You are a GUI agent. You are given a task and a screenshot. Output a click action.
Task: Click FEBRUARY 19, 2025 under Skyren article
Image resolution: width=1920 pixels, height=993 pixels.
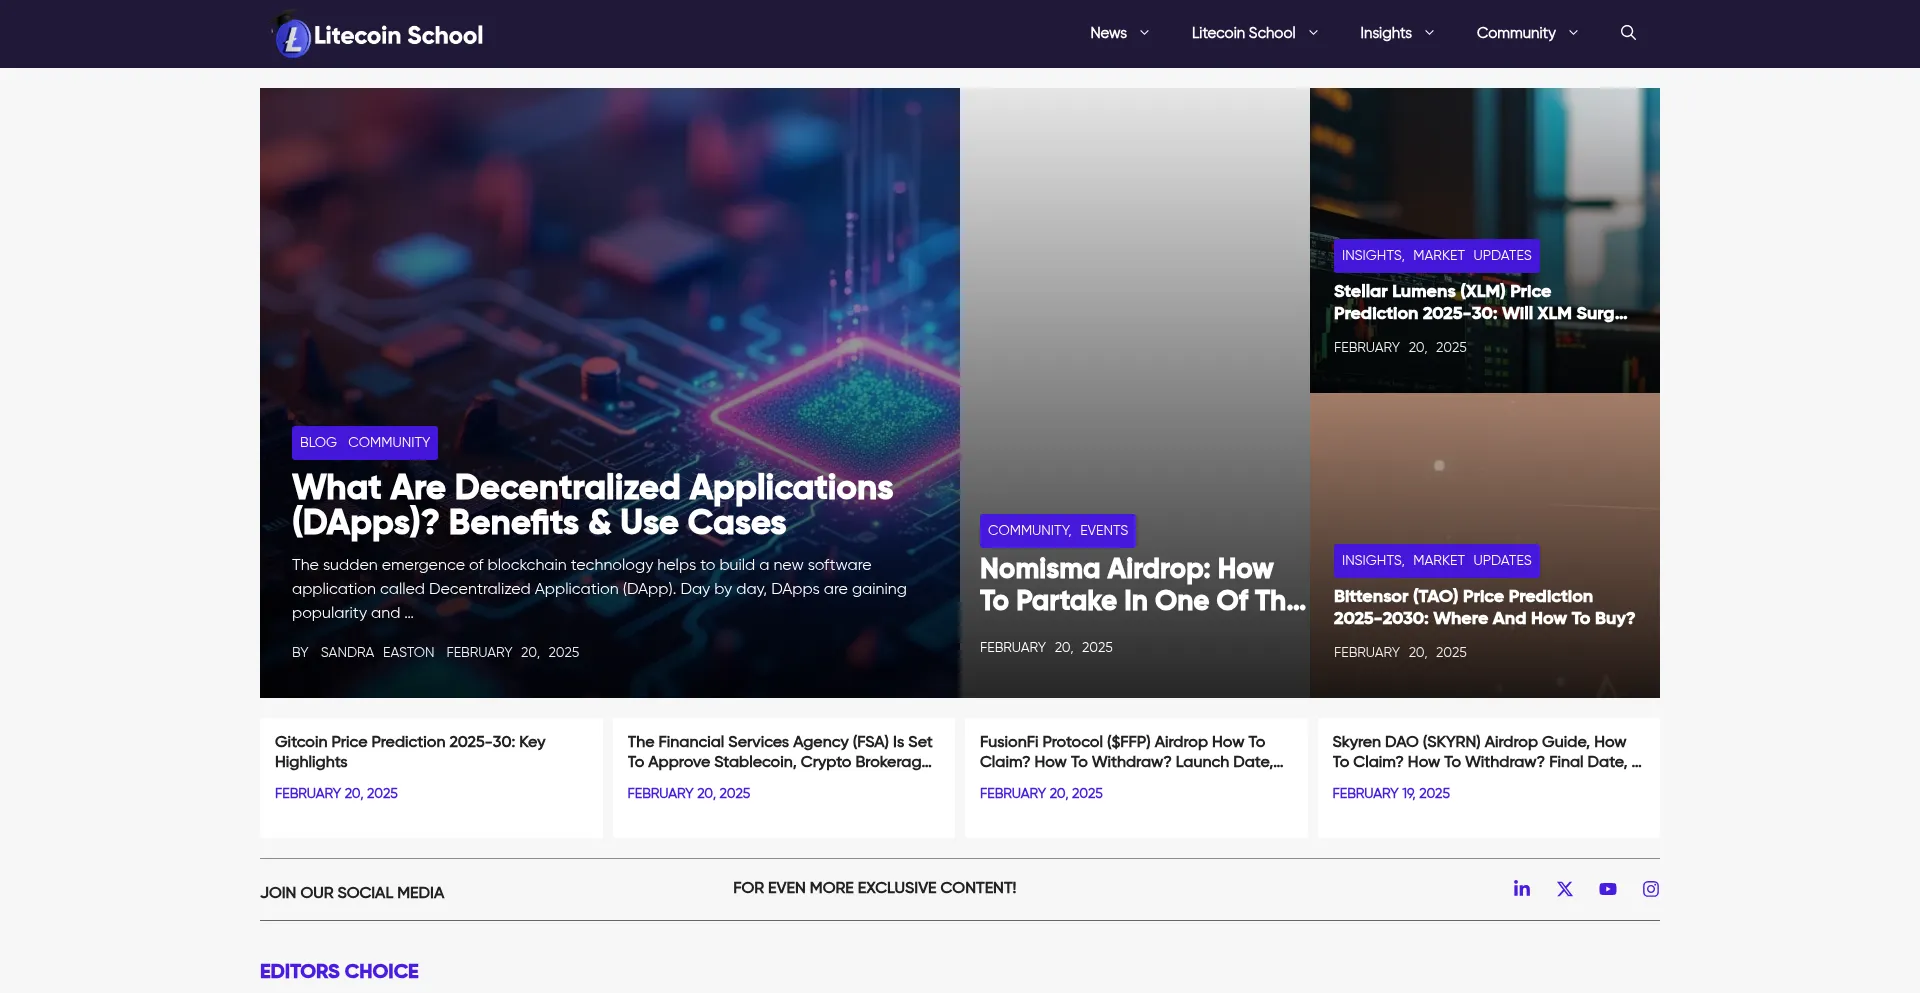pyautogui.click(x=1391, y=793)
